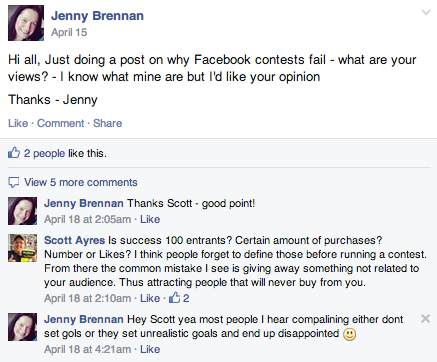Open the post options dropdown chevron
The image size is (437, 362).
tap(426, 13)
